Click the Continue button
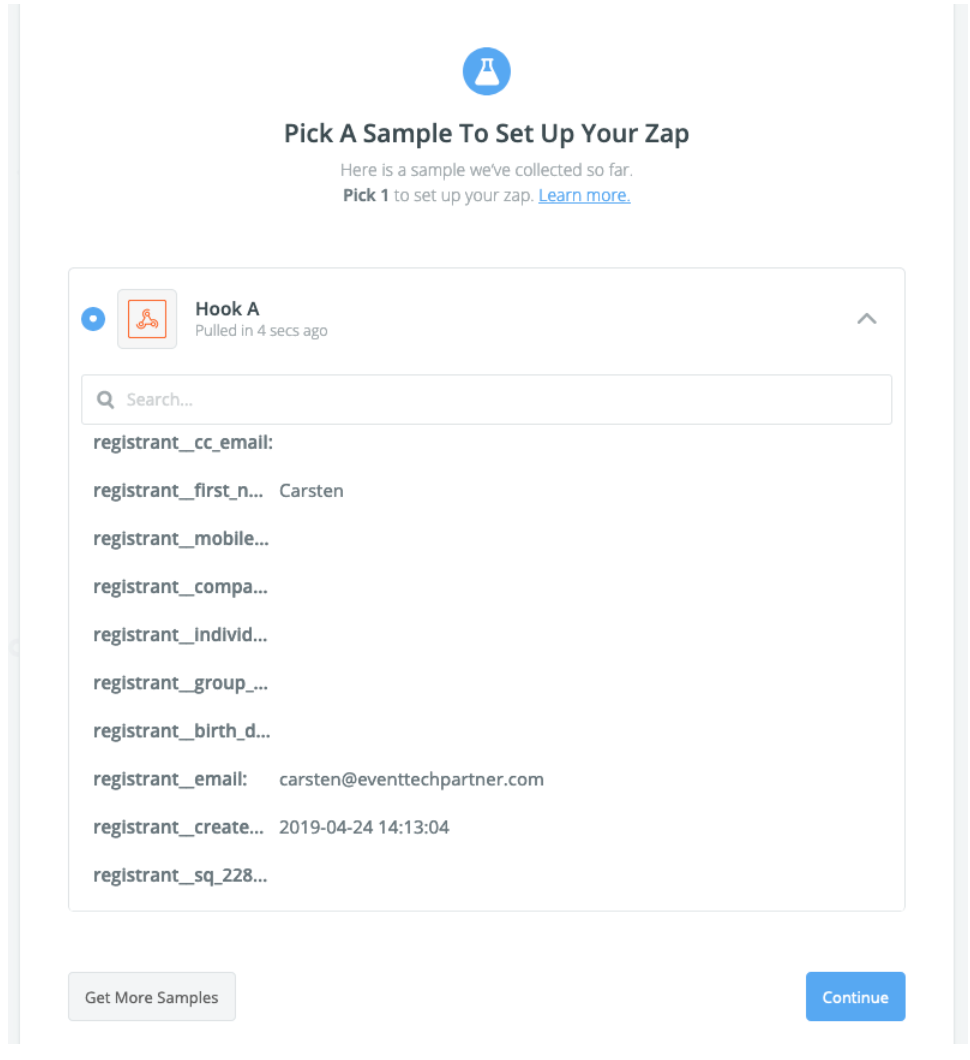Image resolution: width=970 pixels, height=1060 pixels. click(855, 996)
